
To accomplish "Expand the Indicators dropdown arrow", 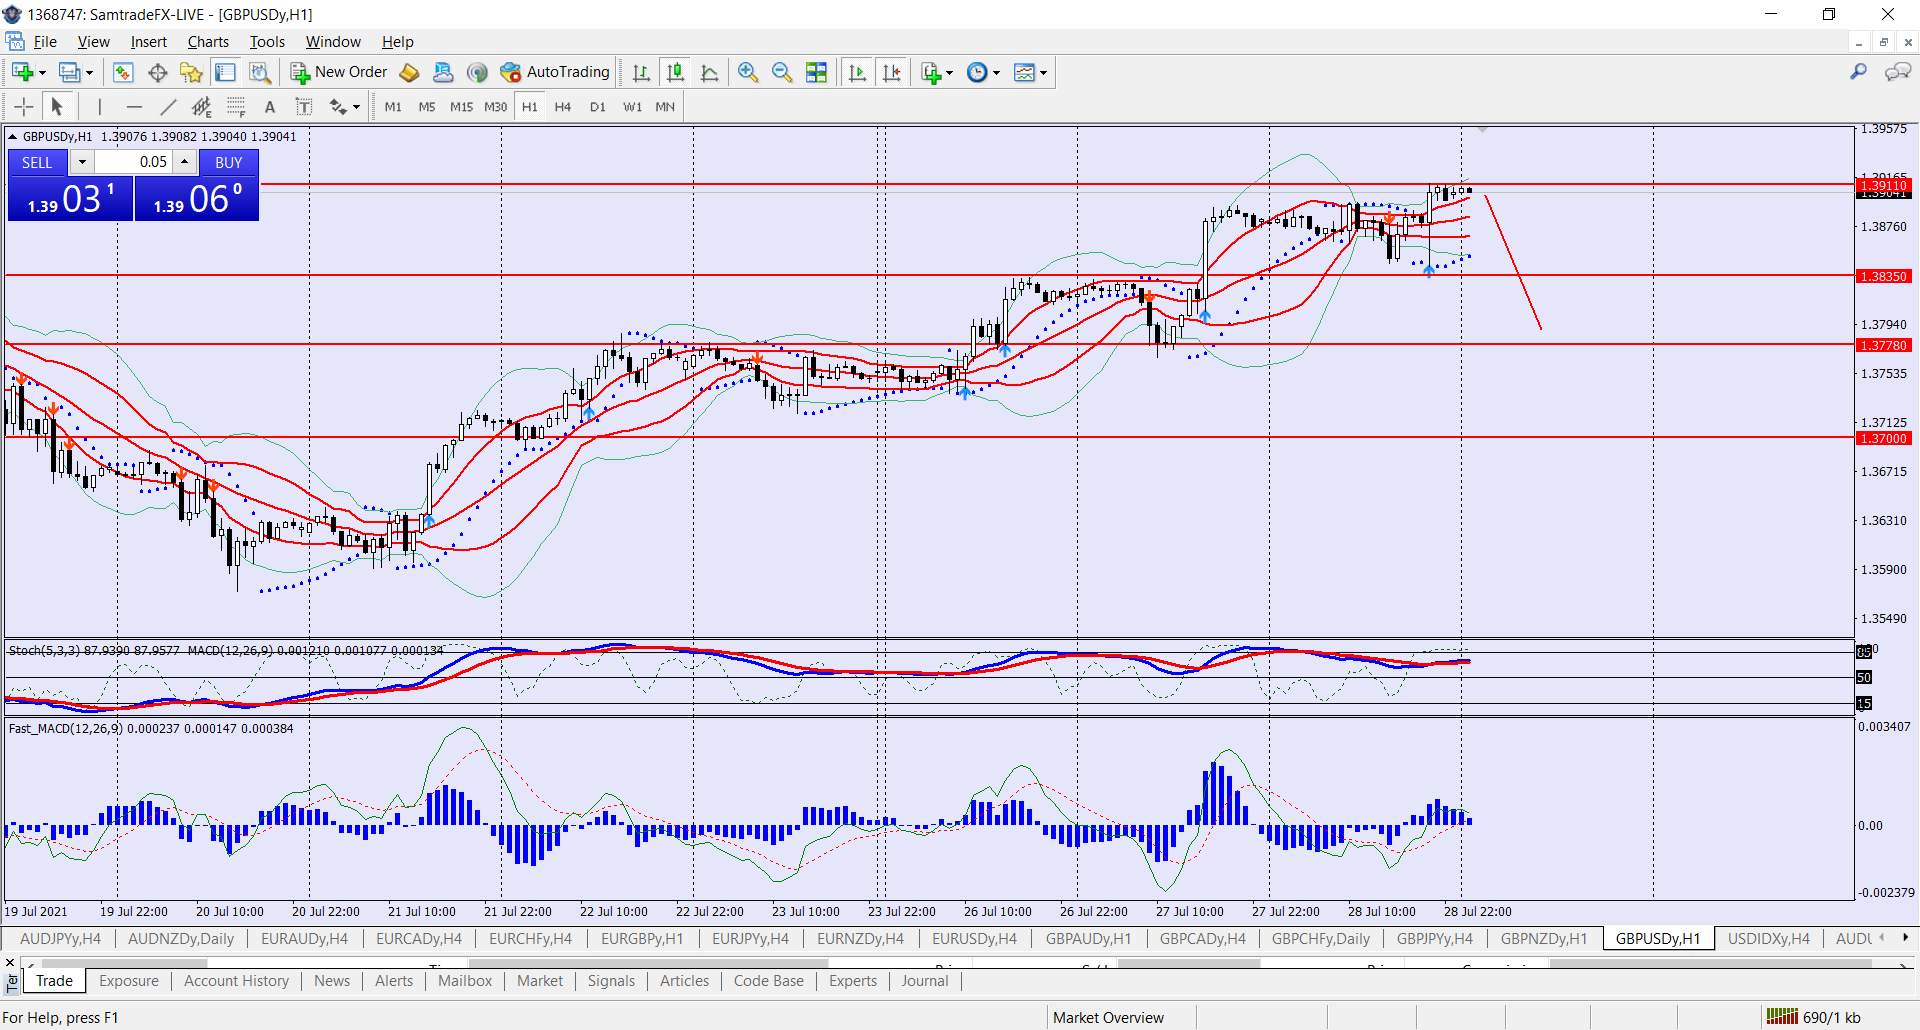I will coord(949,72).
